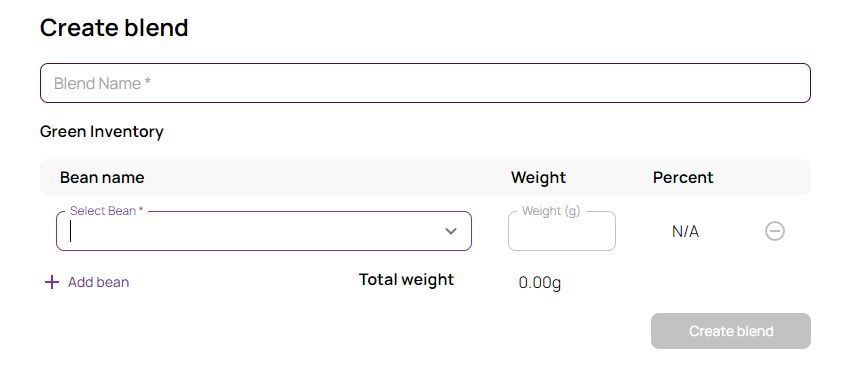Select the Bean name column header

coord(102,177)
